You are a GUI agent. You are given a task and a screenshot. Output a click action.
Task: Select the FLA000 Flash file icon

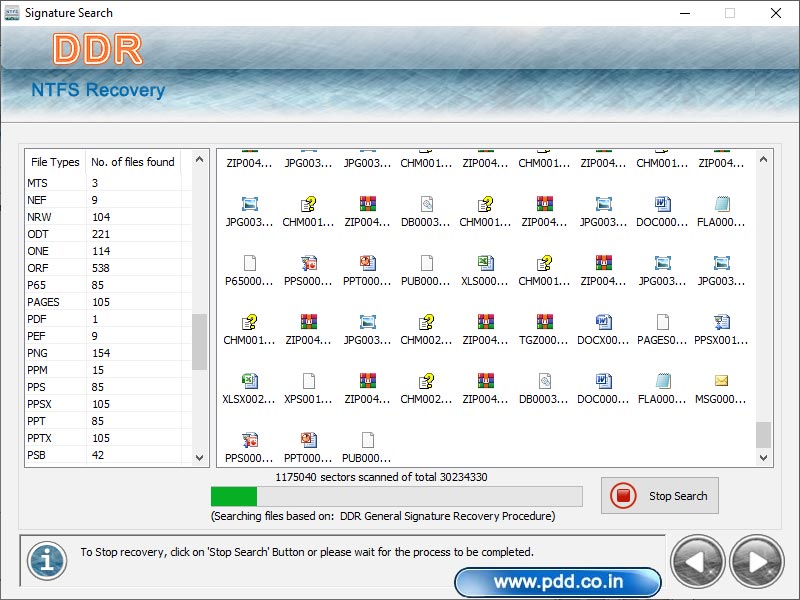point(721,208)
